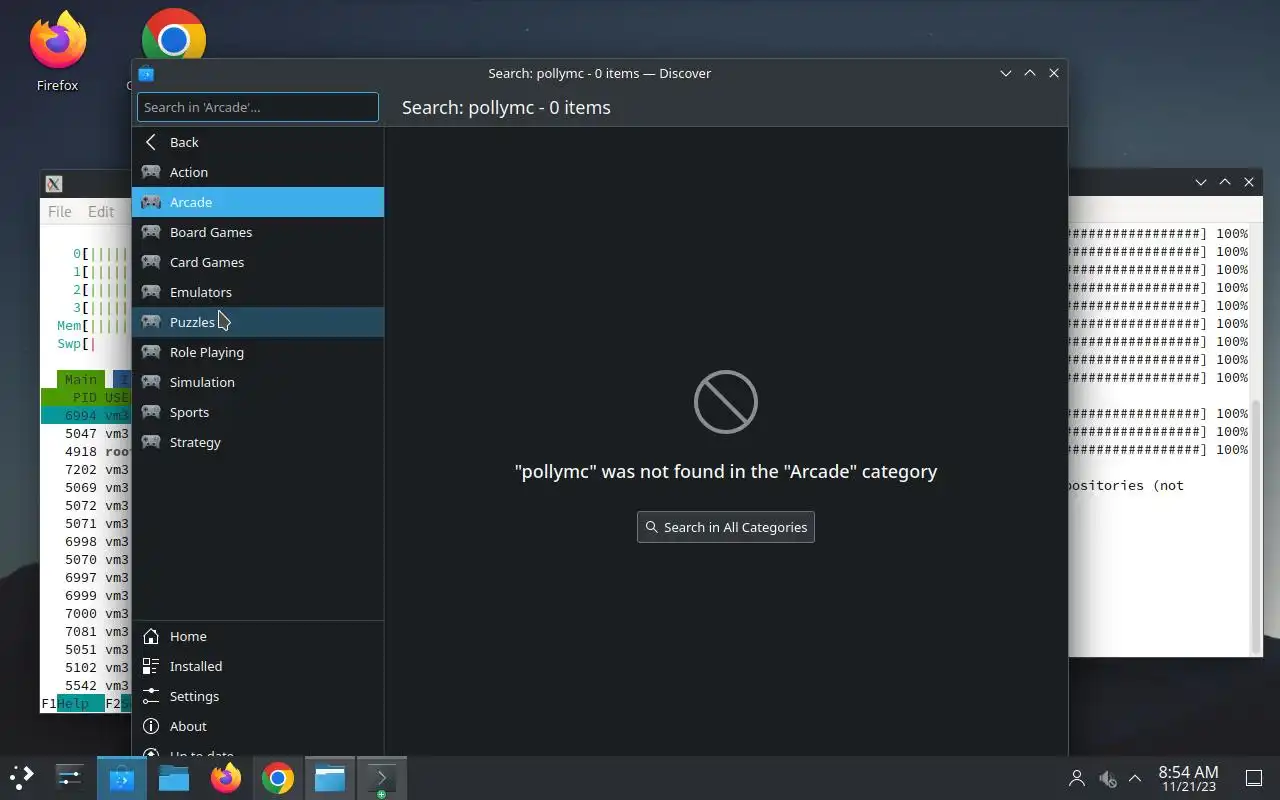Image resolution: width=1280 pixels, height=800 pixels.
Task: Click the user account tray icon
Action: tap(1077, 777)
